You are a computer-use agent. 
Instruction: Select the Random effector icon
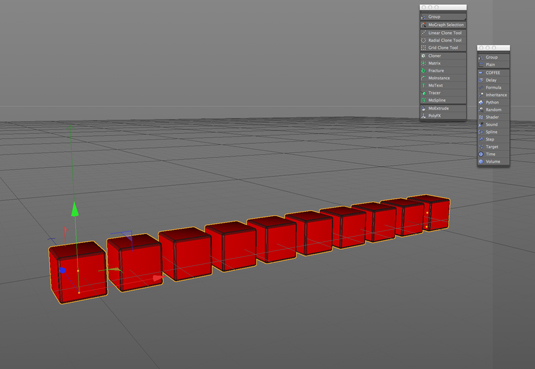(x=481, y=110)
